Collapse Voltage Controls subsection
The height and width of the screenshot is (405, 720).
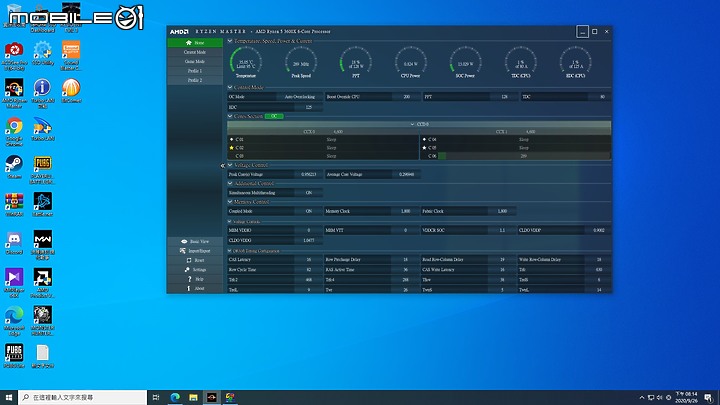click(230, 221)
